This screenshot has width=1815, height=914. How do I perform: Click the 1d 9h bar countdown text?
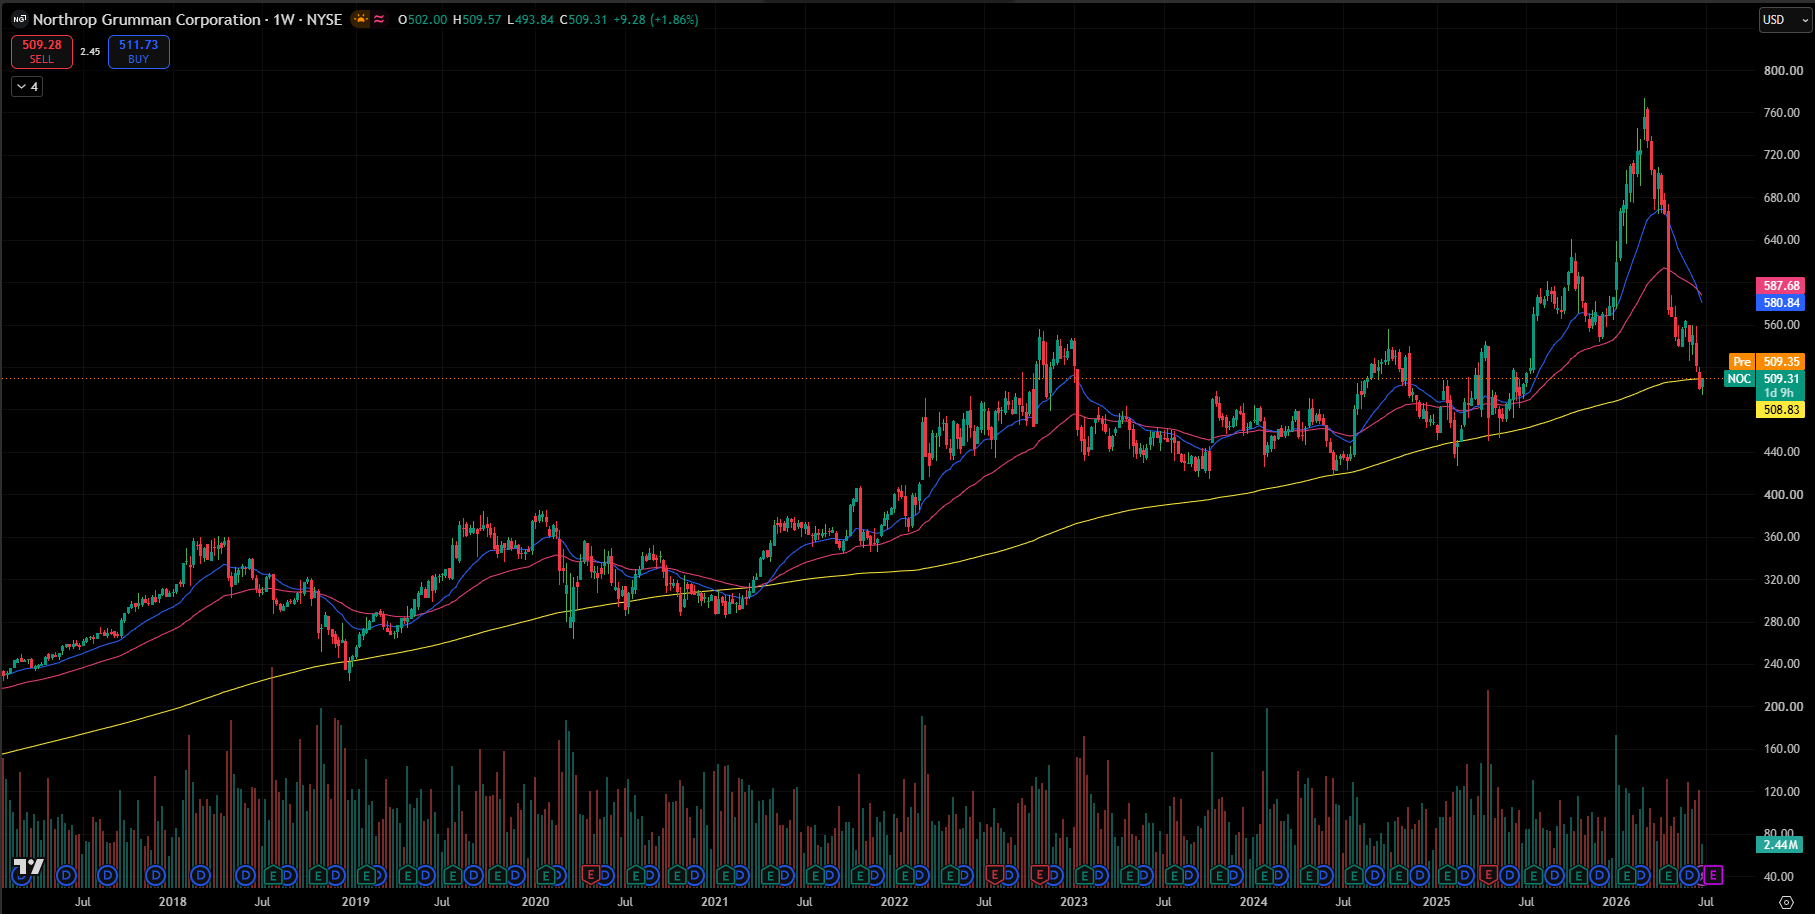tap(1781, 394)
